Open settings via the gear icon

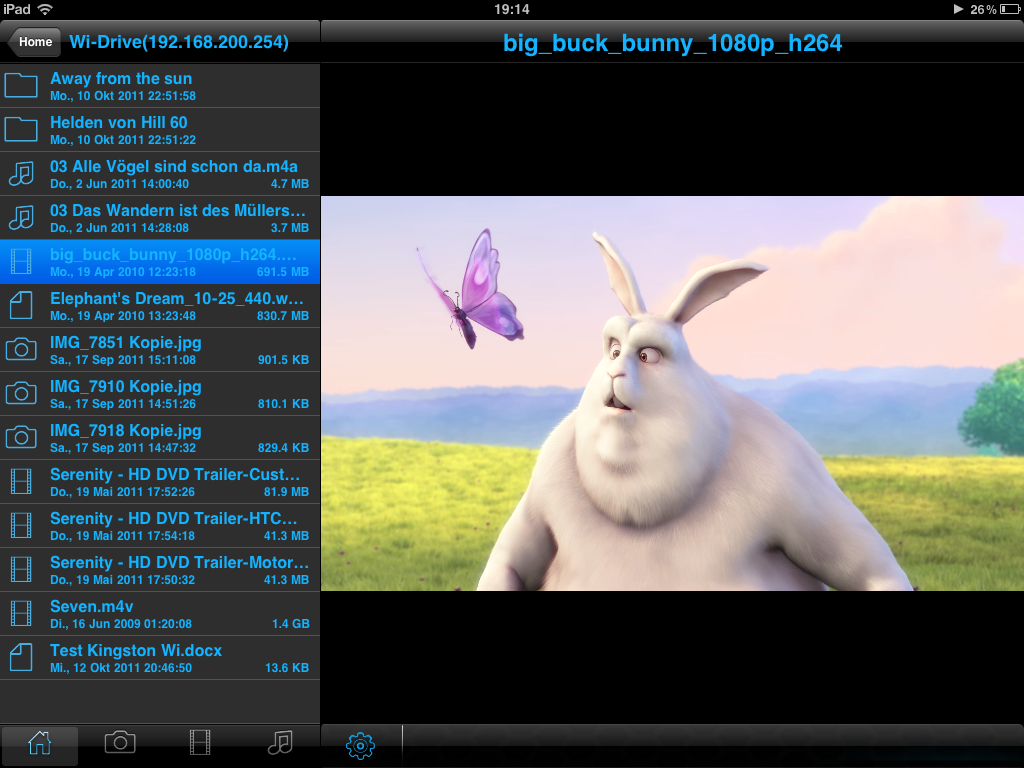tap(360, 745)
